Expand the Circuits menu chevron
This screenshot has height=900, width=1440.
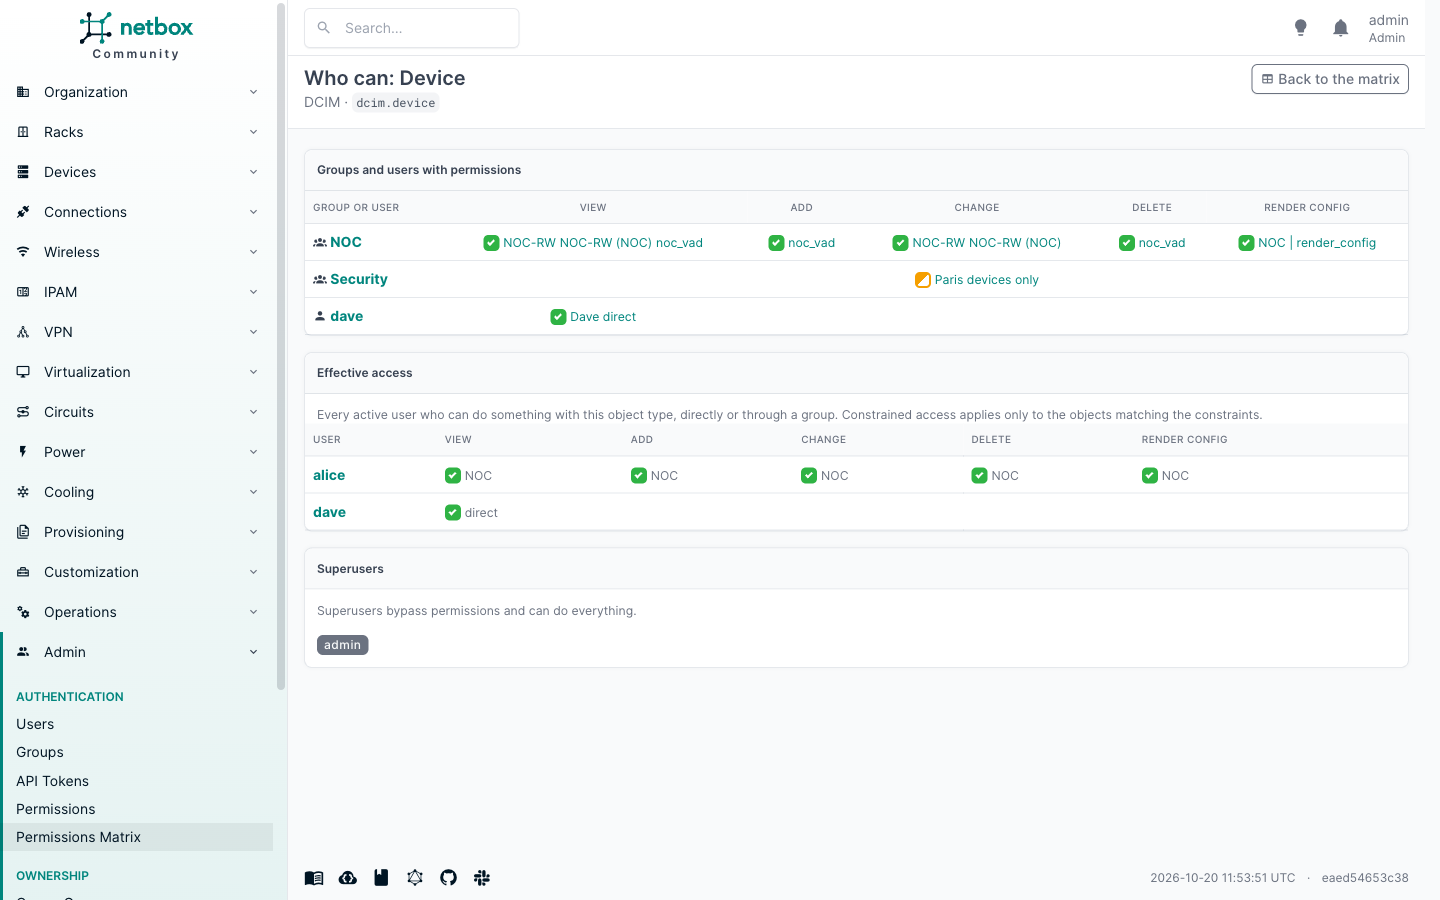tap(253, 412)
